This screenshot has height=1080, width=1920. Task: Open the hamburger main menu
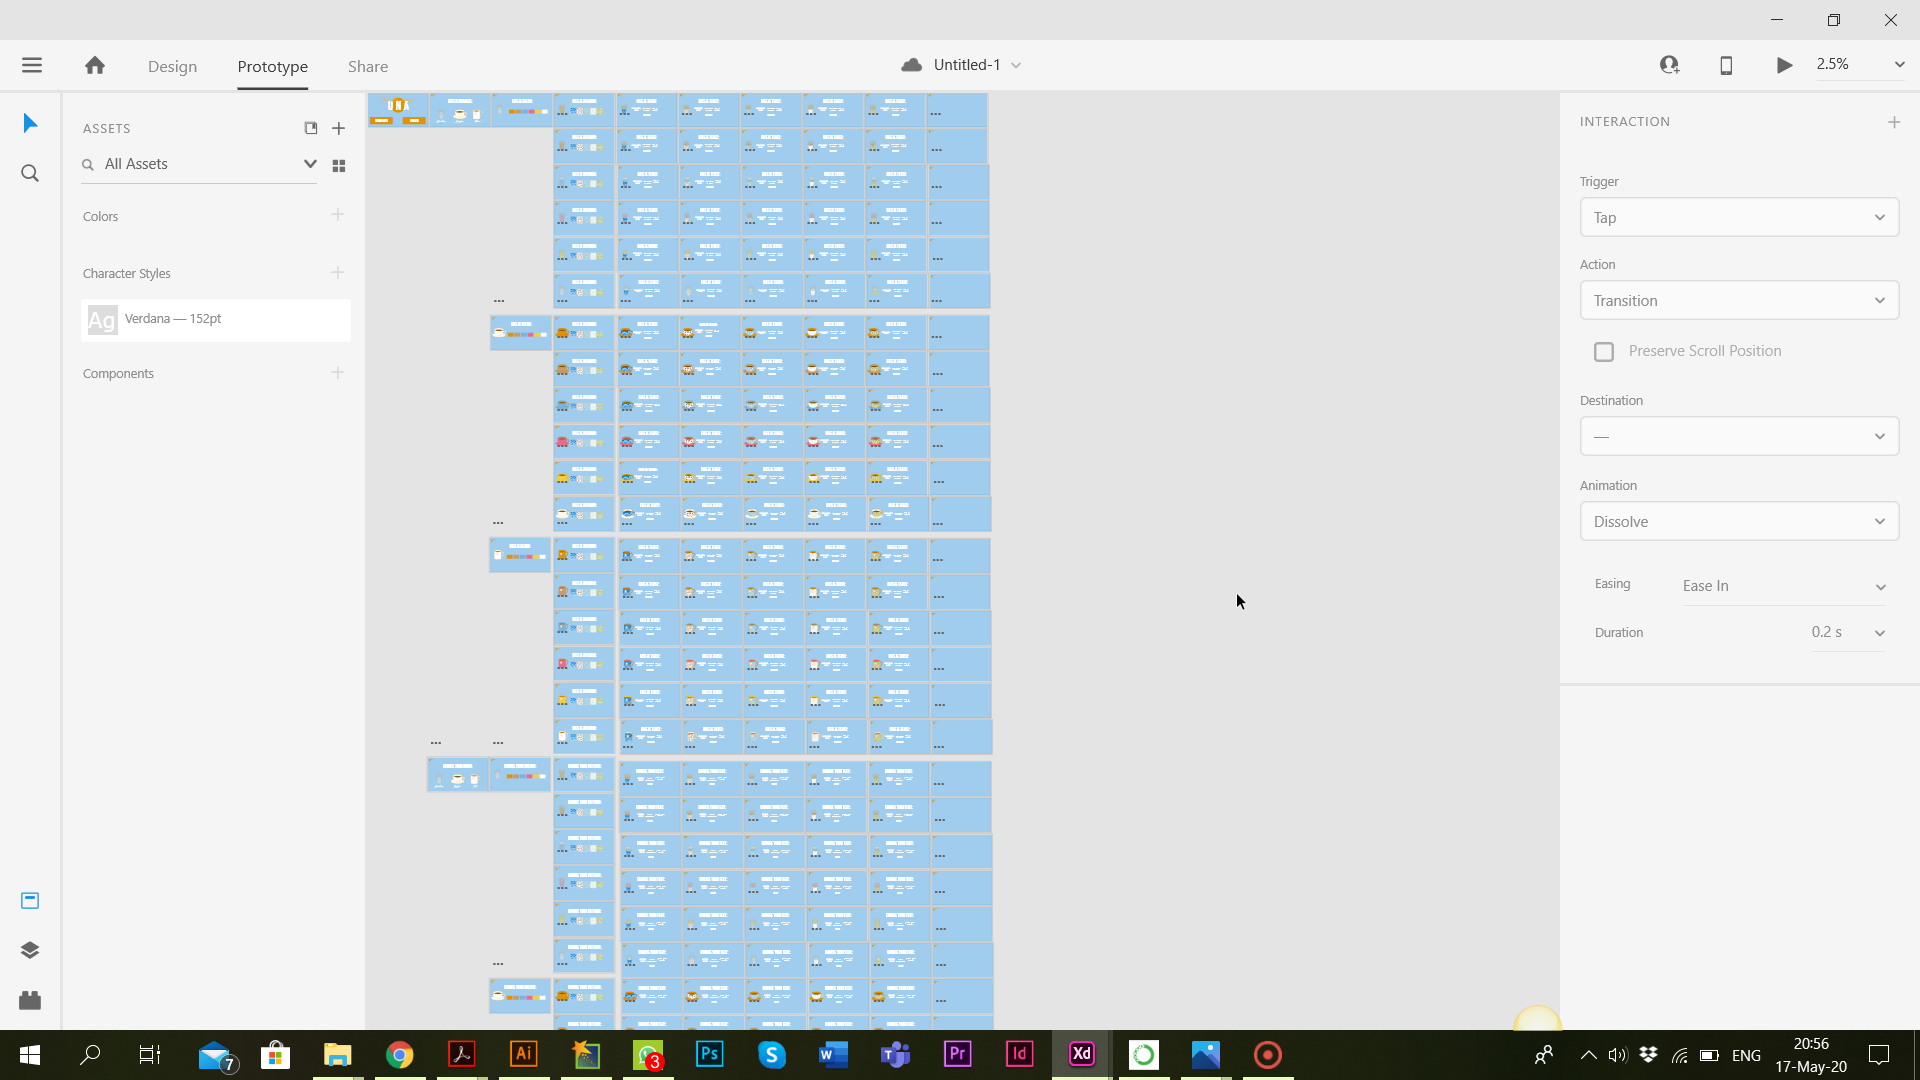coord(32,65)
